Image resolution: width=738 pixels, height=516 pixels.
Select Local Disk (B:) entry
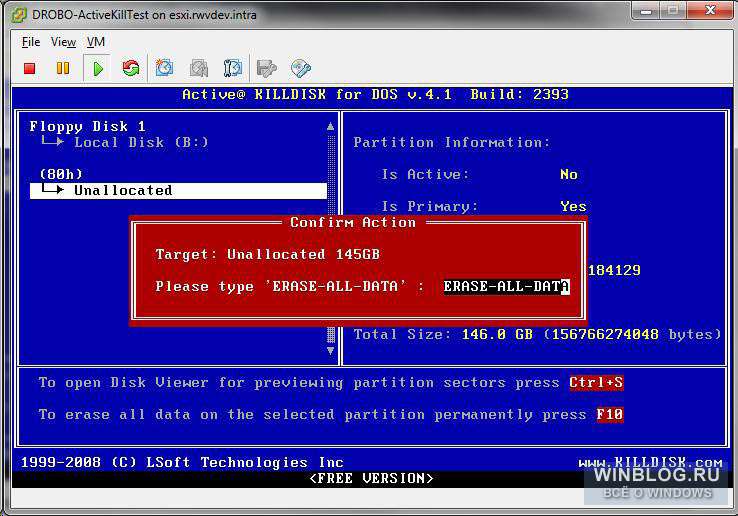(141, 142)
